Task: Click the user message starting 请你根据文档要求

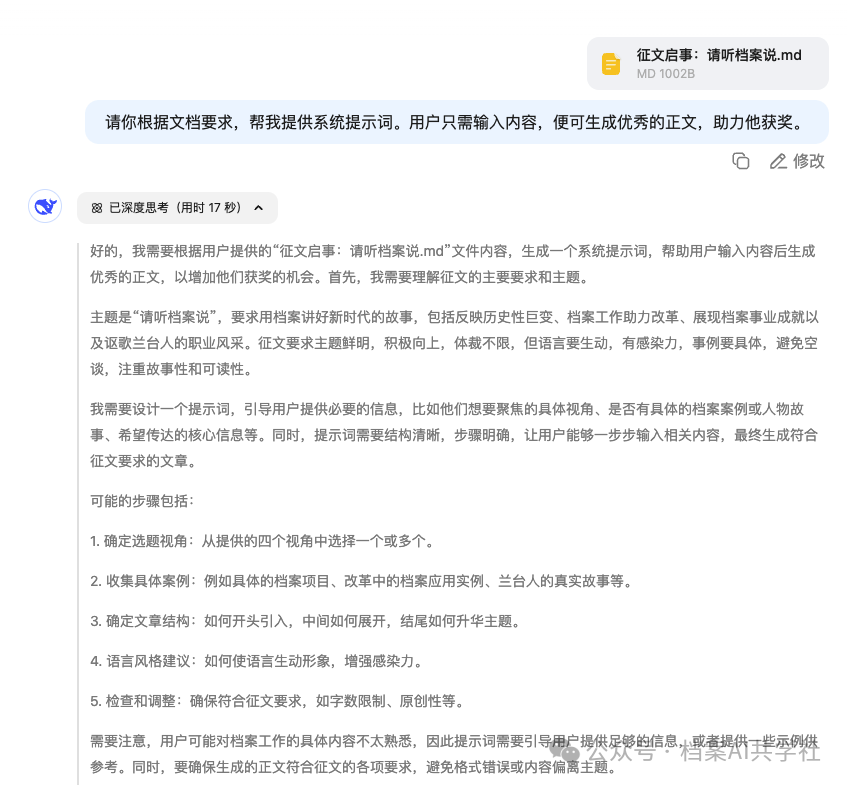Action: click(x=456, y=122)
